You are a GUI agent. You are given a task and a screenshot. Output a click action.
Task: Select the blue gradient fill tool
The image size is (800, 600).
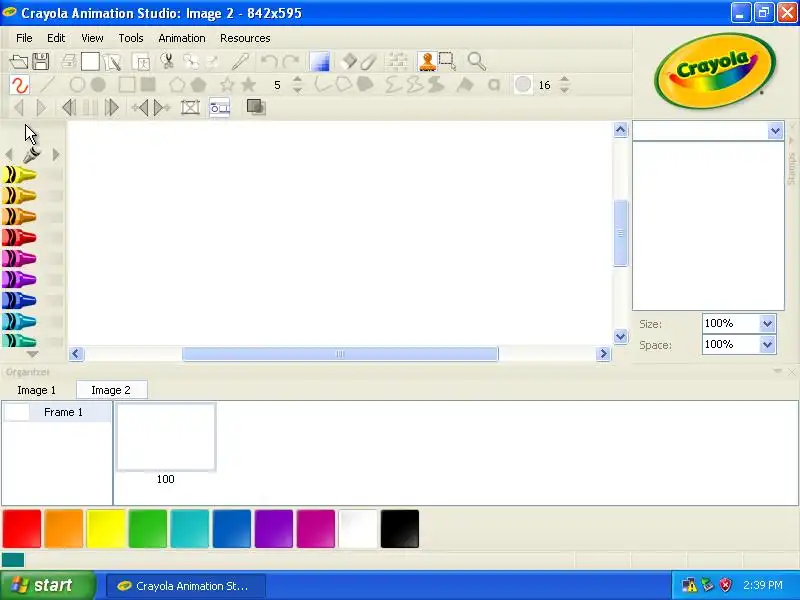tap(320, 62)
